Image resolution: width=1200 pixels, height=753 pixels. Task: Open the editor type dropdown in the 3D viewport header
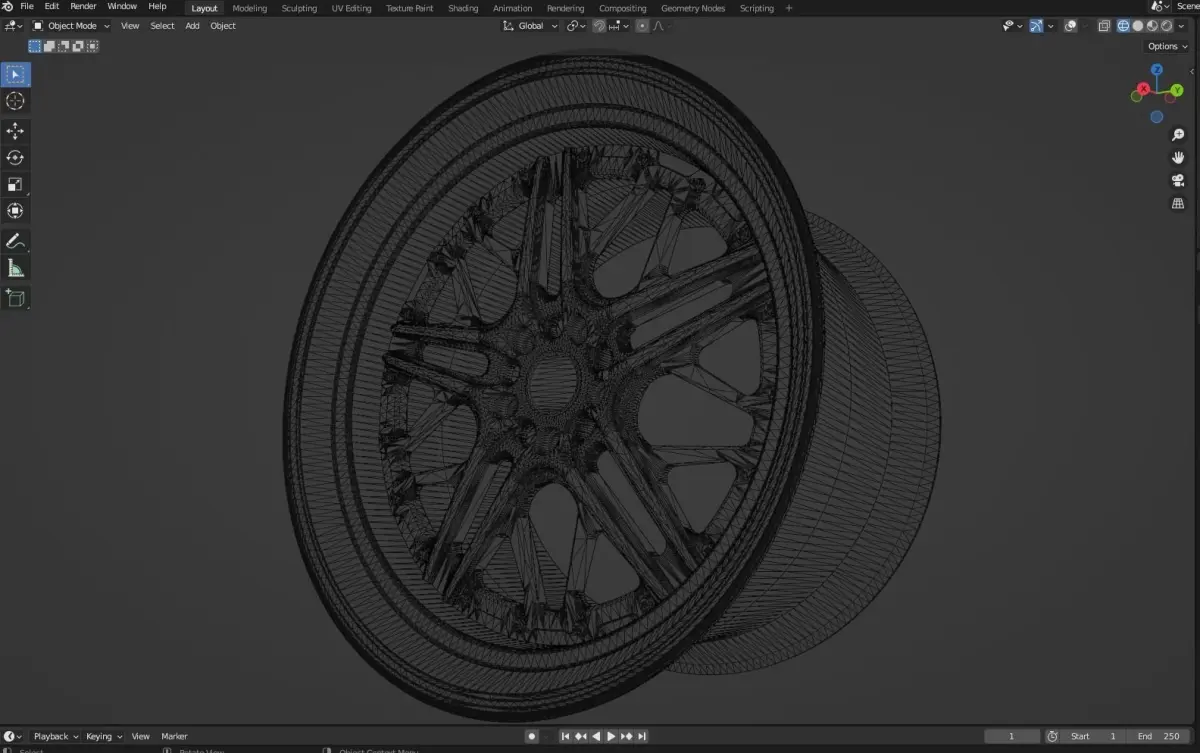(13, 26)
